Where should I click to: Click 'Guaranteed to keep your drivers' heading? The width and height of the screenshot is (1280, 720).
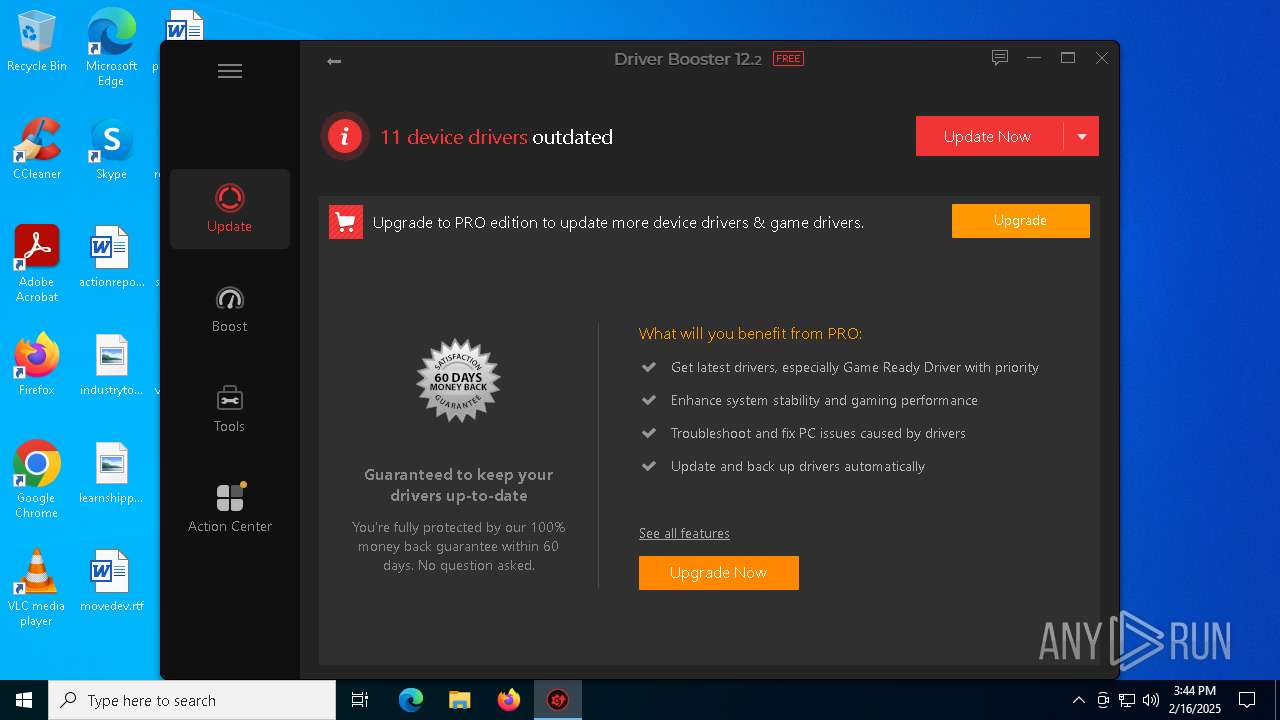[x=458, y=485]
